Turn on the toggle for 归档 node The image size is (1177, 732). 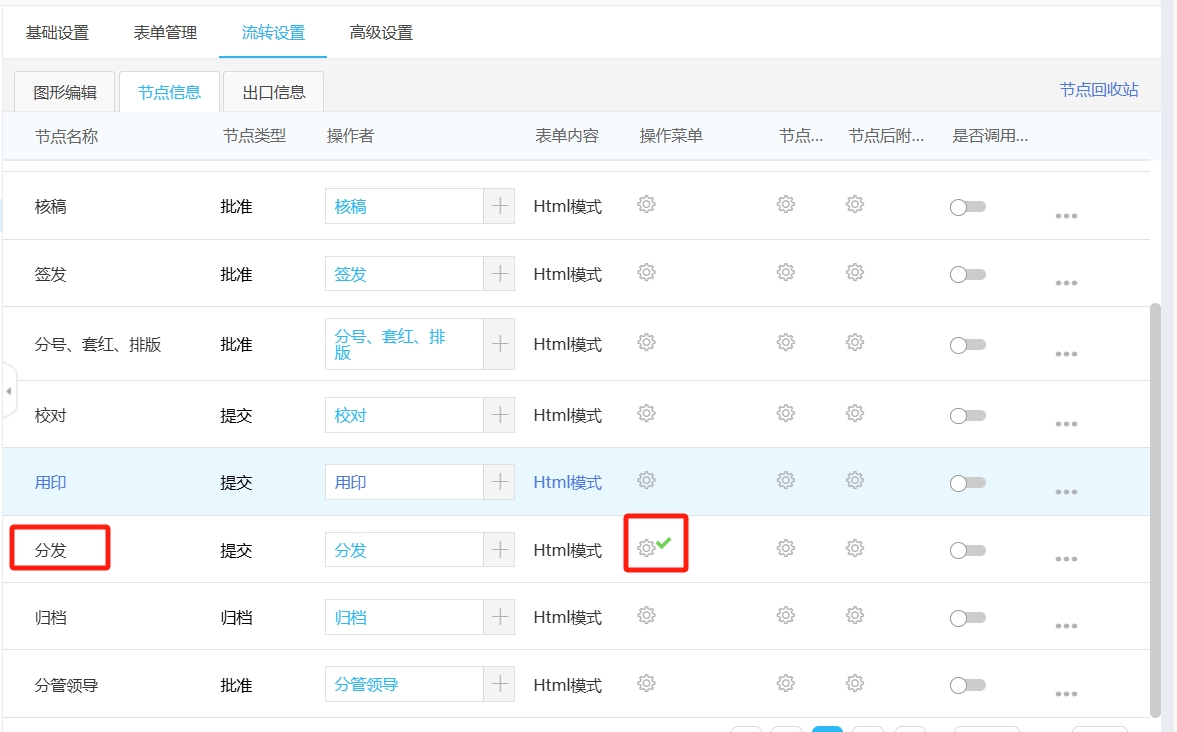coord(967,619)
